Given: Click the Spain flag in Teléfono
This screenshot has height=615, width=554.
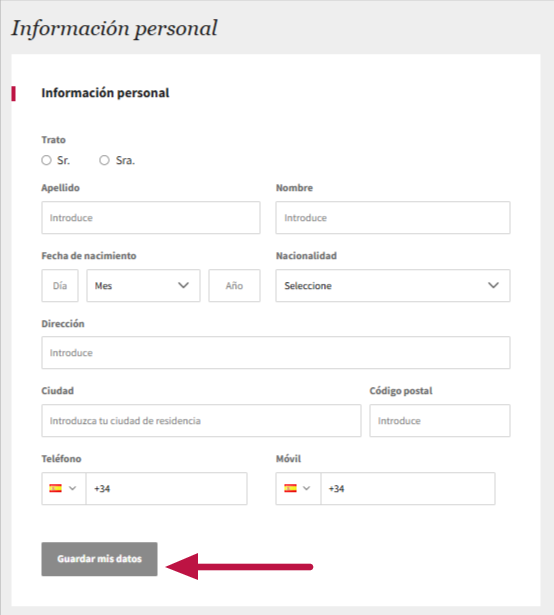Looking at the screenshot, I should pyautogui.click(x=55, y=488).
